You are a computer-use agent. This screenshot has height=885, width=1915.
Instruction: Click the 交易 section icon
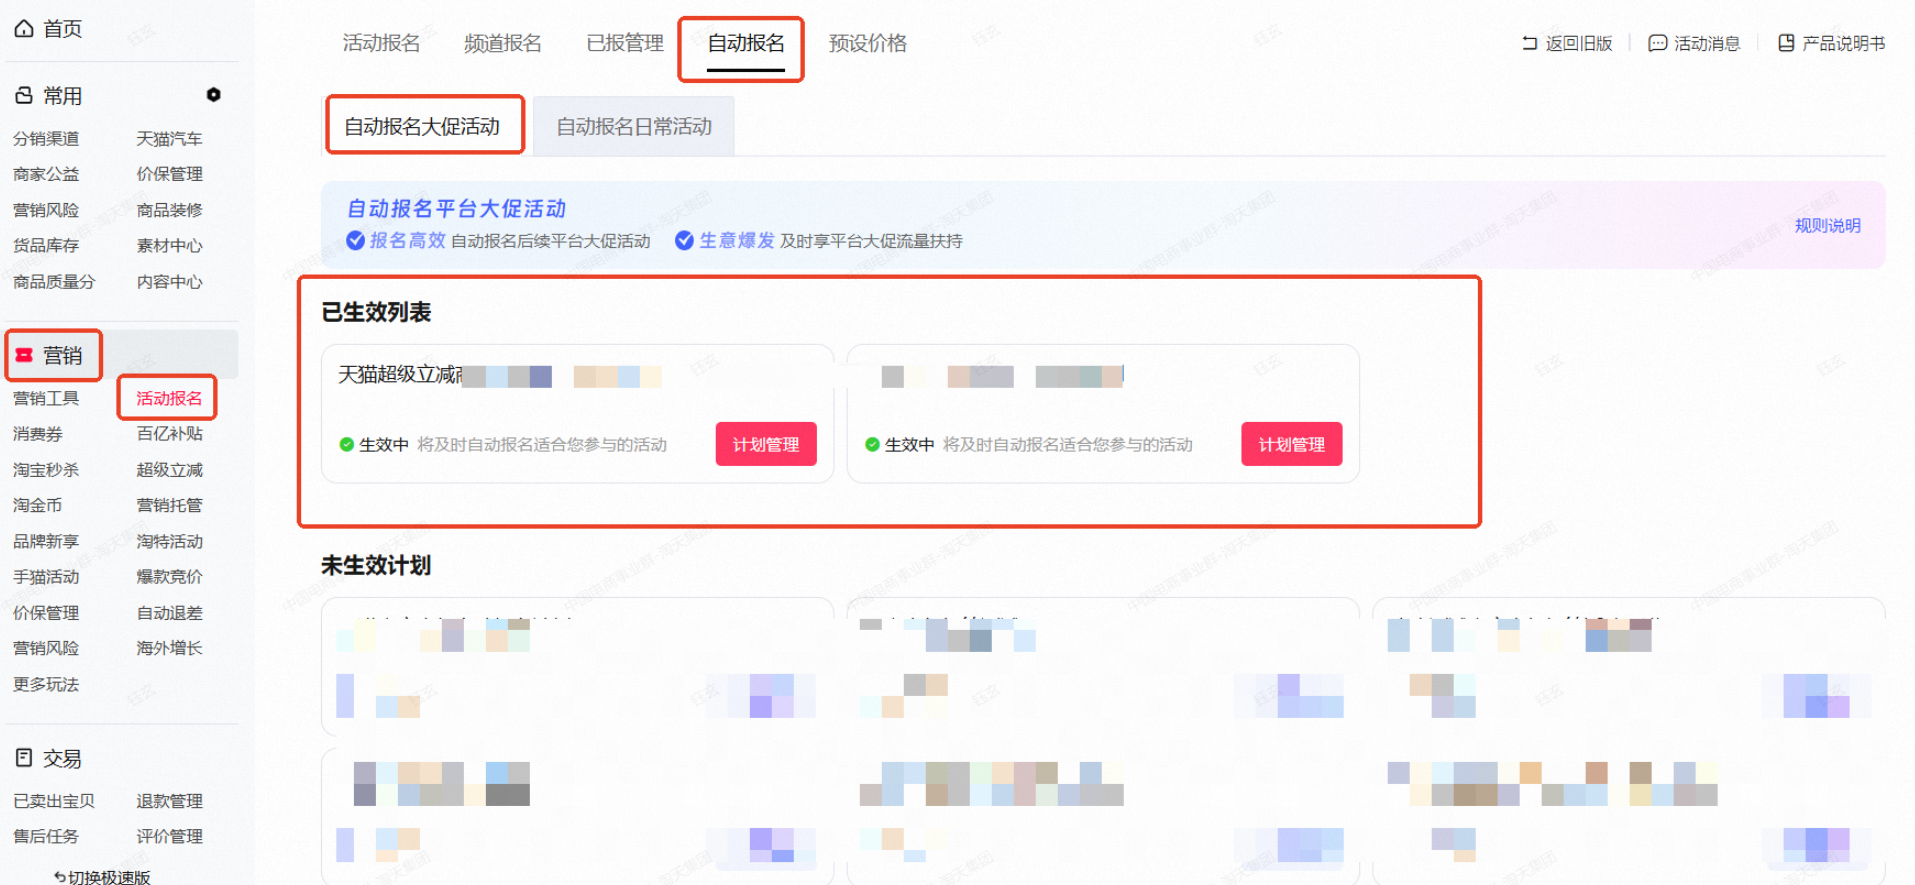[x=24, y=758]
